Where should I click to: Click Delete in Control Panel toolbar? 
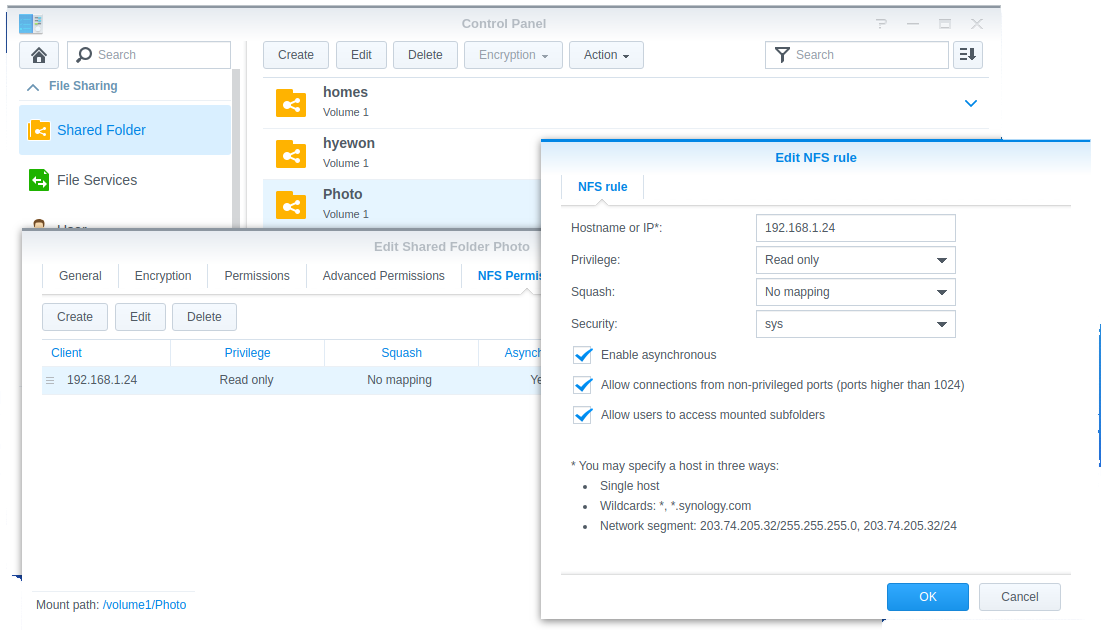coord(425,55)
